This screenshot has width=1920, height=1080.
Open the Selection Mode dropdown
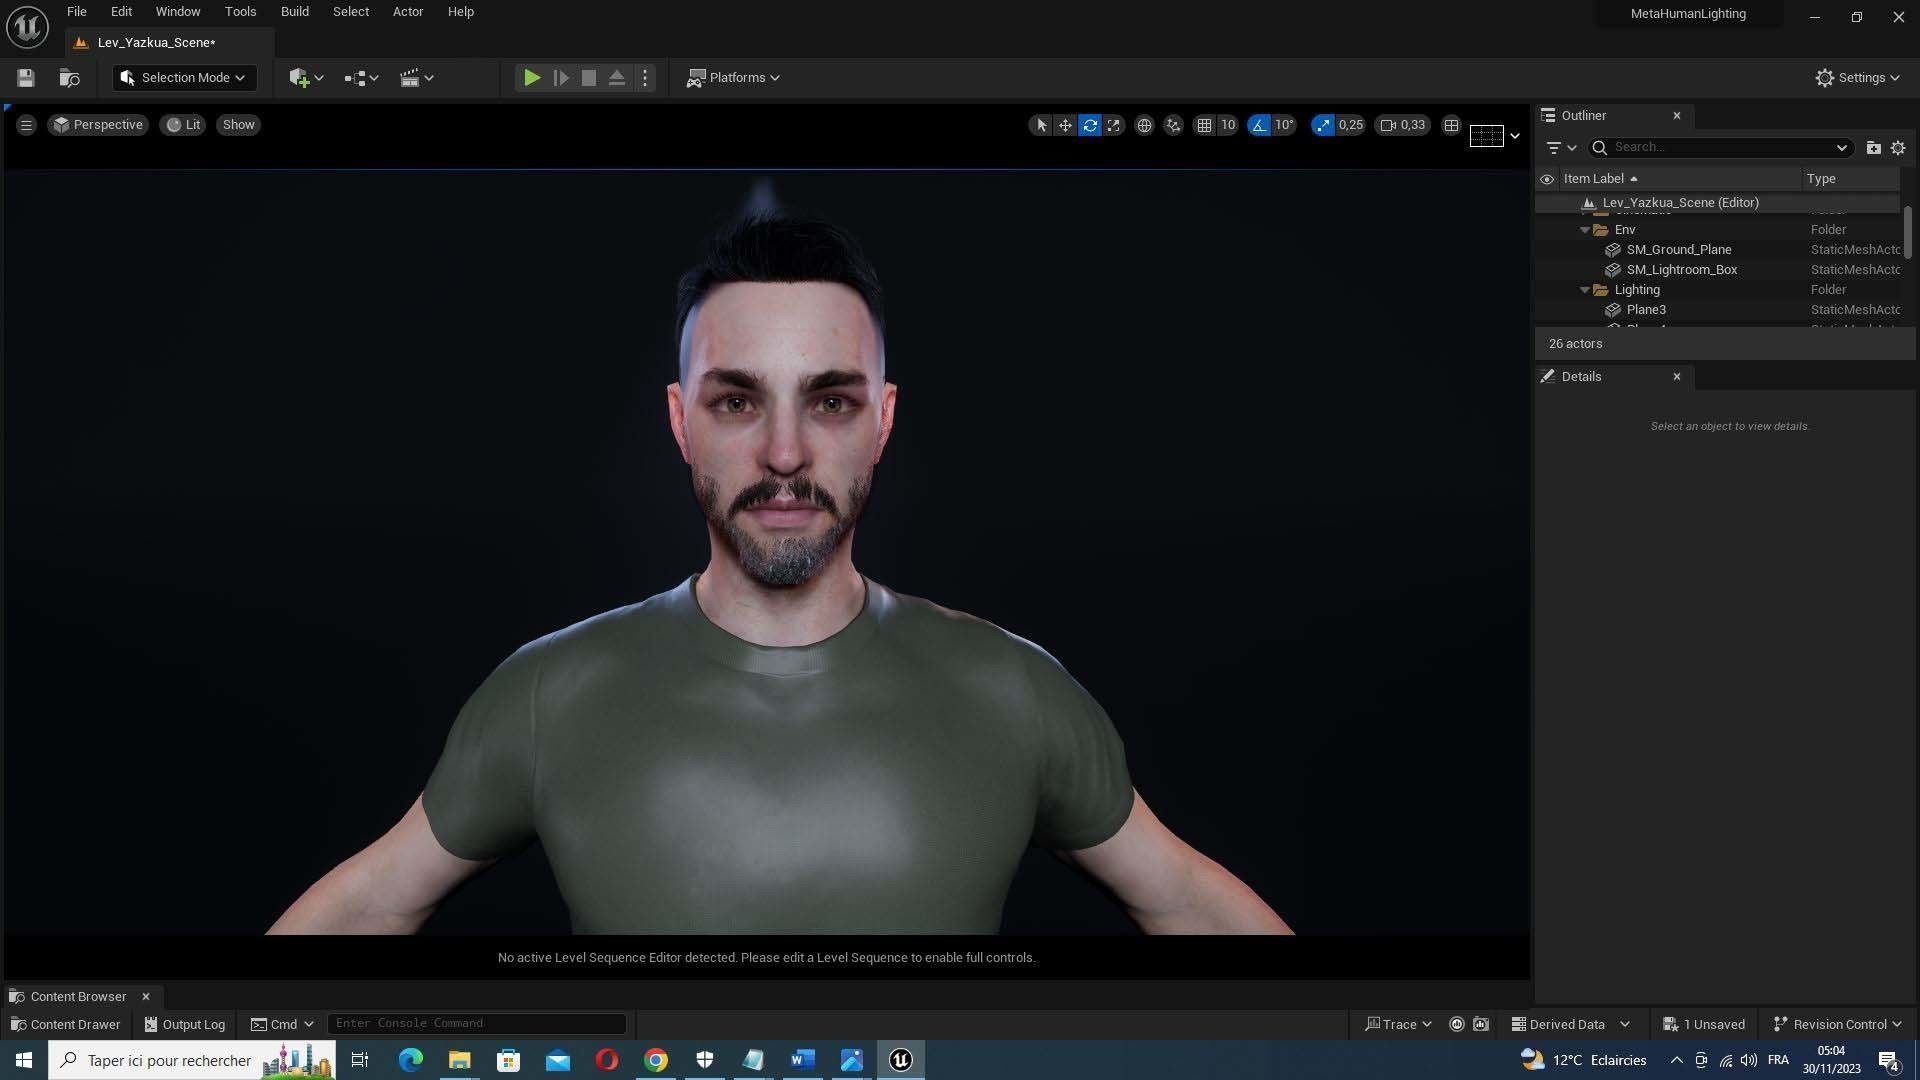point(184,78)
